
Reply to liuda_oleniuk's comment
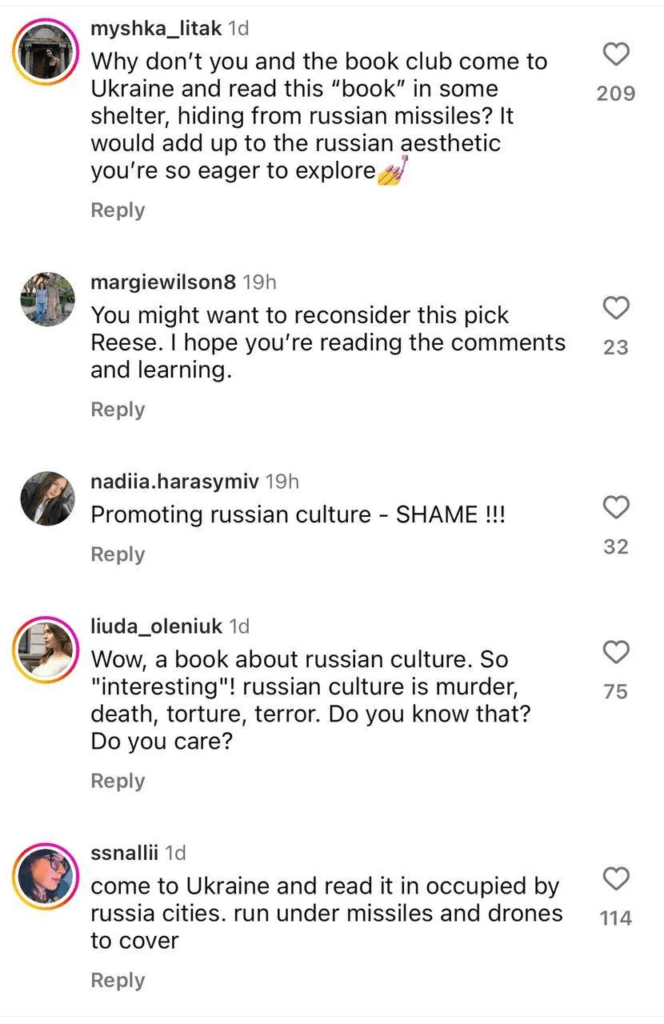click(118, 780)
